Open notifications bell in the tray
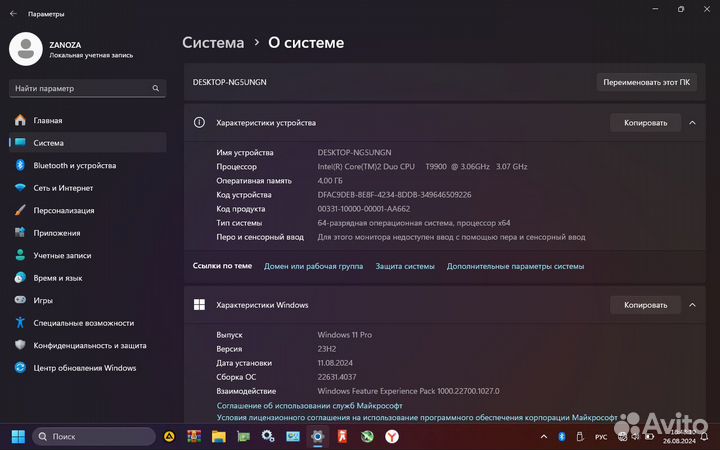The height and width of the screenshot is (450, 720). point(704,437)
